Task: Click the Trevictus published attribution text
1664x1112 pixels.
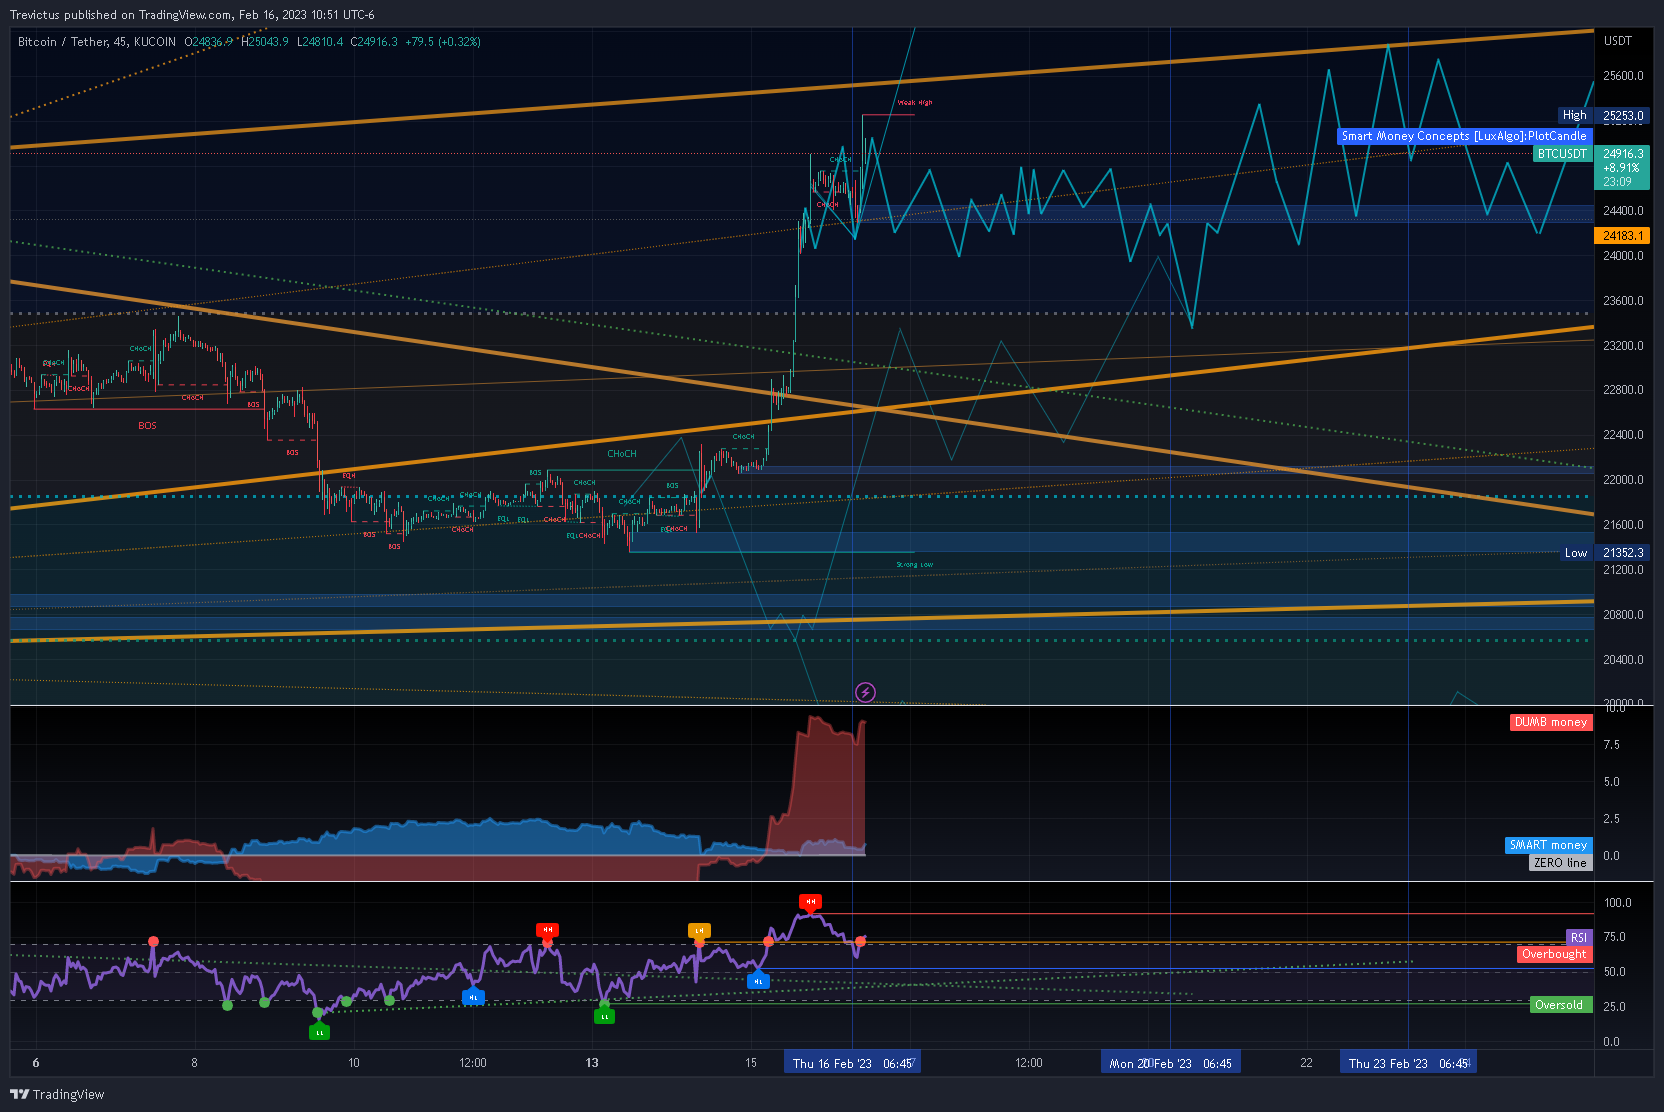Action: pos(192,15)
